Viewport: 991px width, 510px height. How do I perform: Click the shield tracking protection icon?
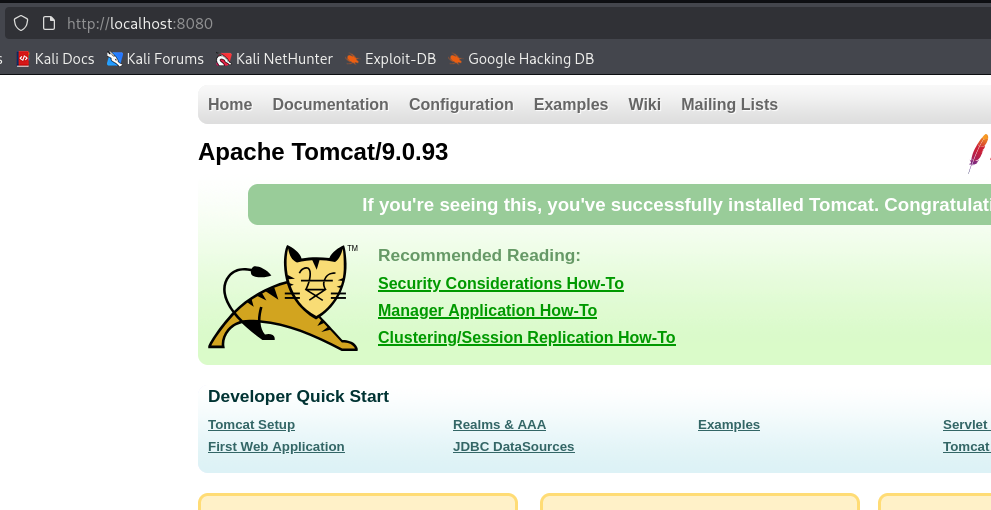click(x=21, y=23)
